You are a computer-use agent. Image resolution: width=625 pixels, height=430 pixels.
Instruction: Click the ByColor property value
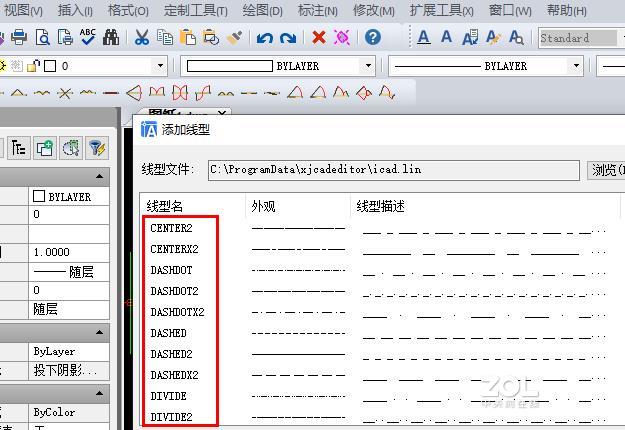coord(69,412)
